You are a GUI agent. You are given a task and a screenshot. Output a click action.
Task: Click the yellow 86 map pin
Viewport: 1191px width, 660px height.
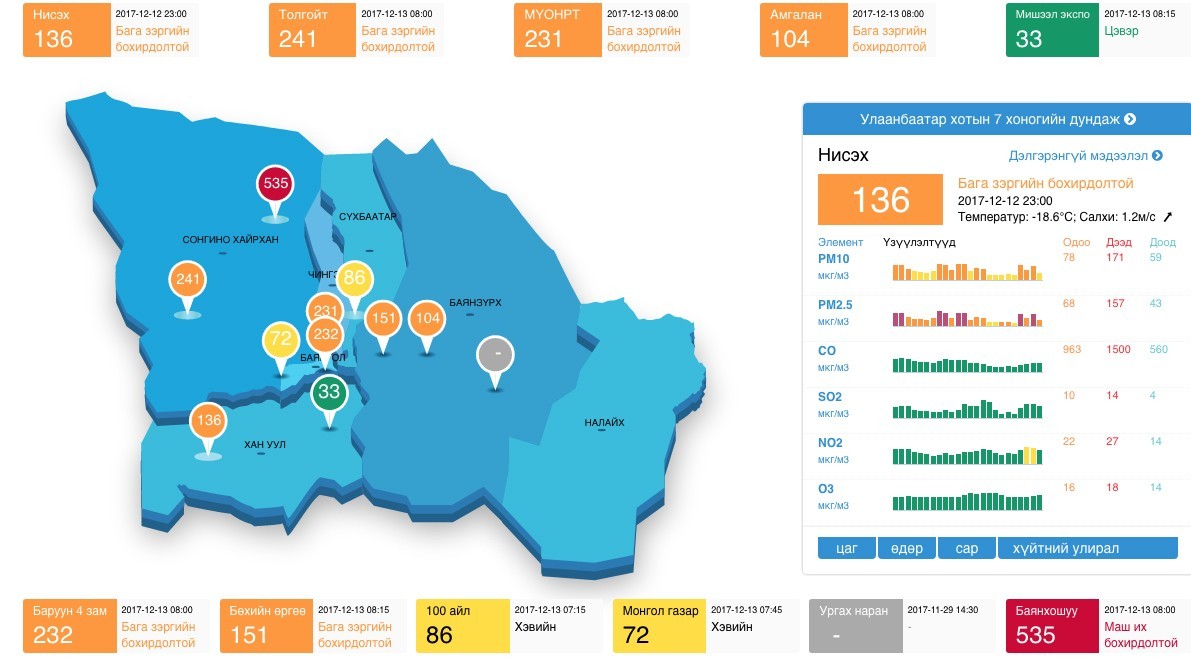pos(354,278)
